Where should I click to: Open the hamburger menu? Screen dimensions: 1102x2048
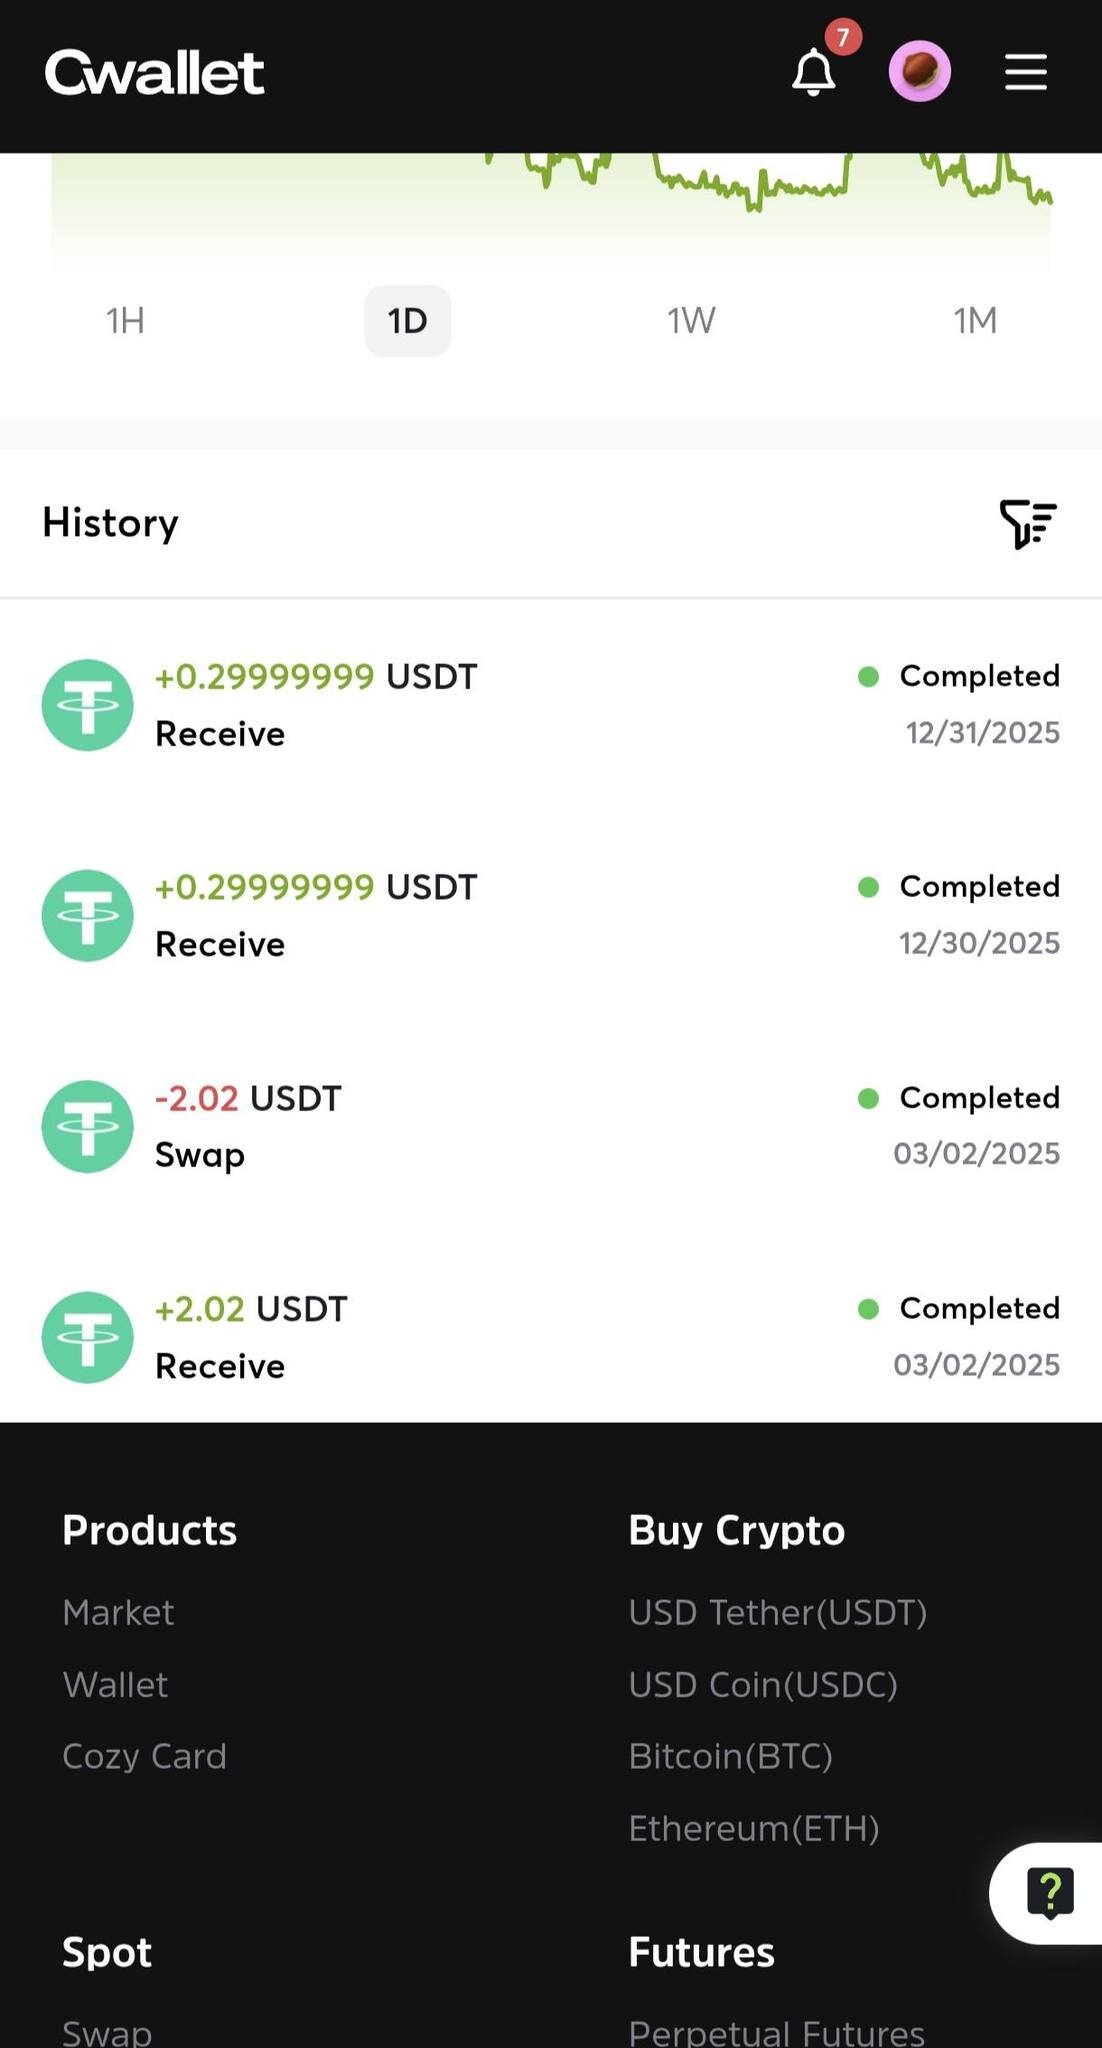tap(1025, 72)
